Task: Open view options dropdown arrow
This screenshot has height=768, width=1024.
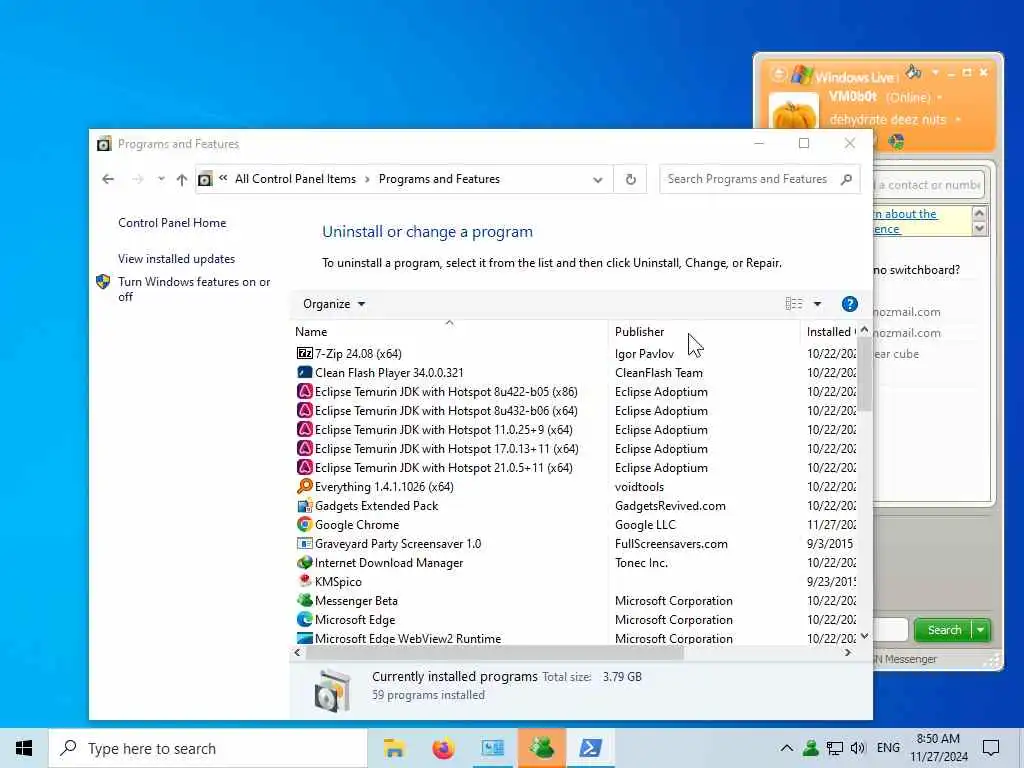Action: (x=817, y=304)
